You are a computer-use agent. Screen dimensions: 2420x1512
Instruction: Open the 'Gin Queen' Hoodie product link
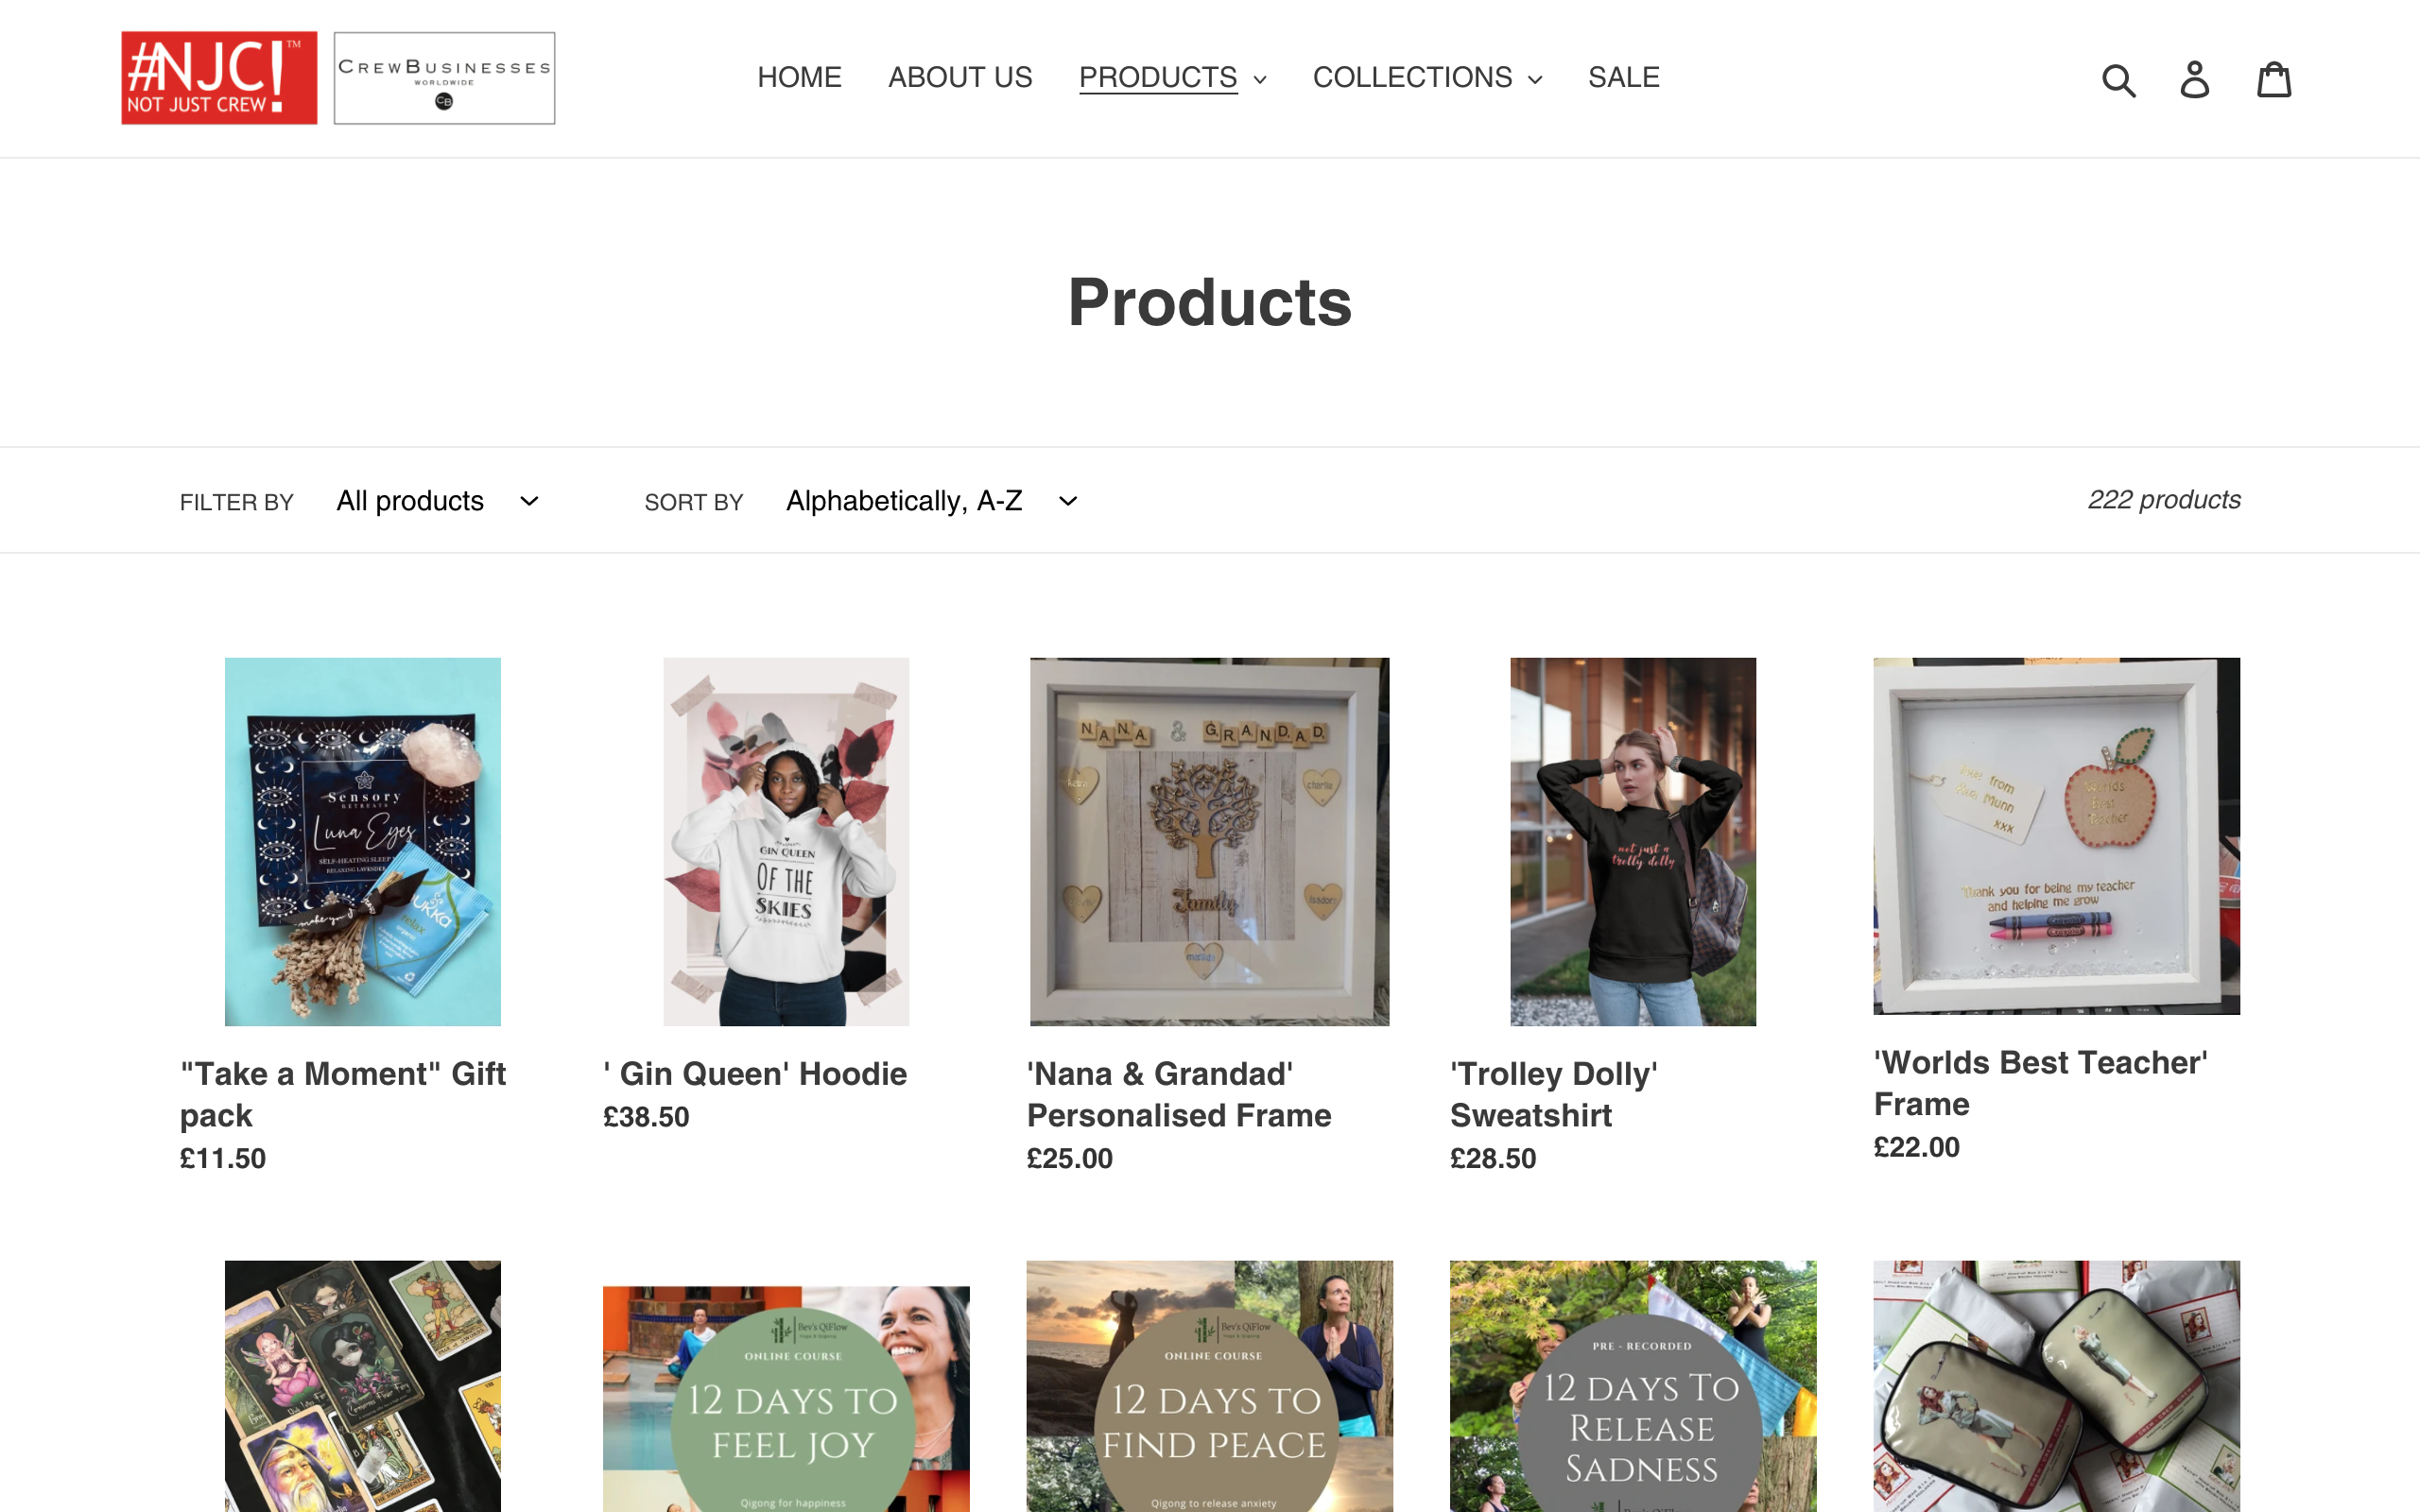(x=755, y=1074)
